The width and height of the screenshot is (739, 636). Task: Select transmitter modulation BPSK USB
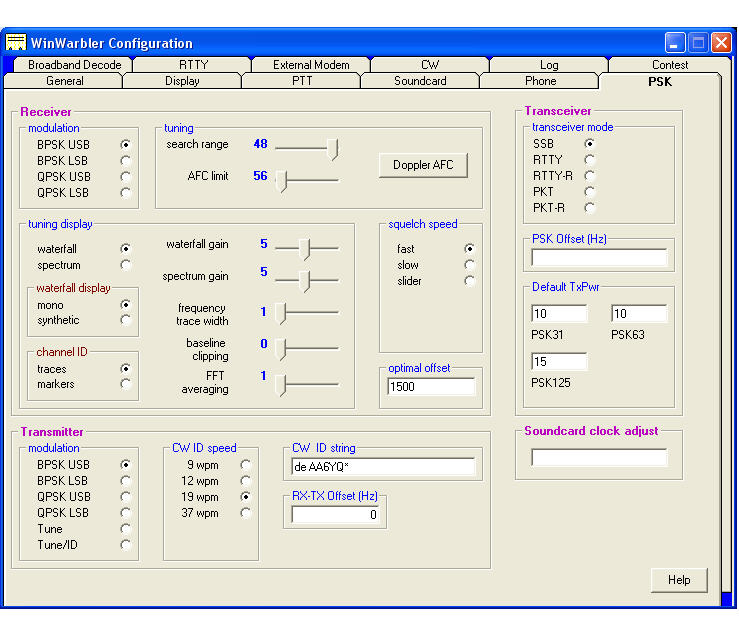(125, 464)
